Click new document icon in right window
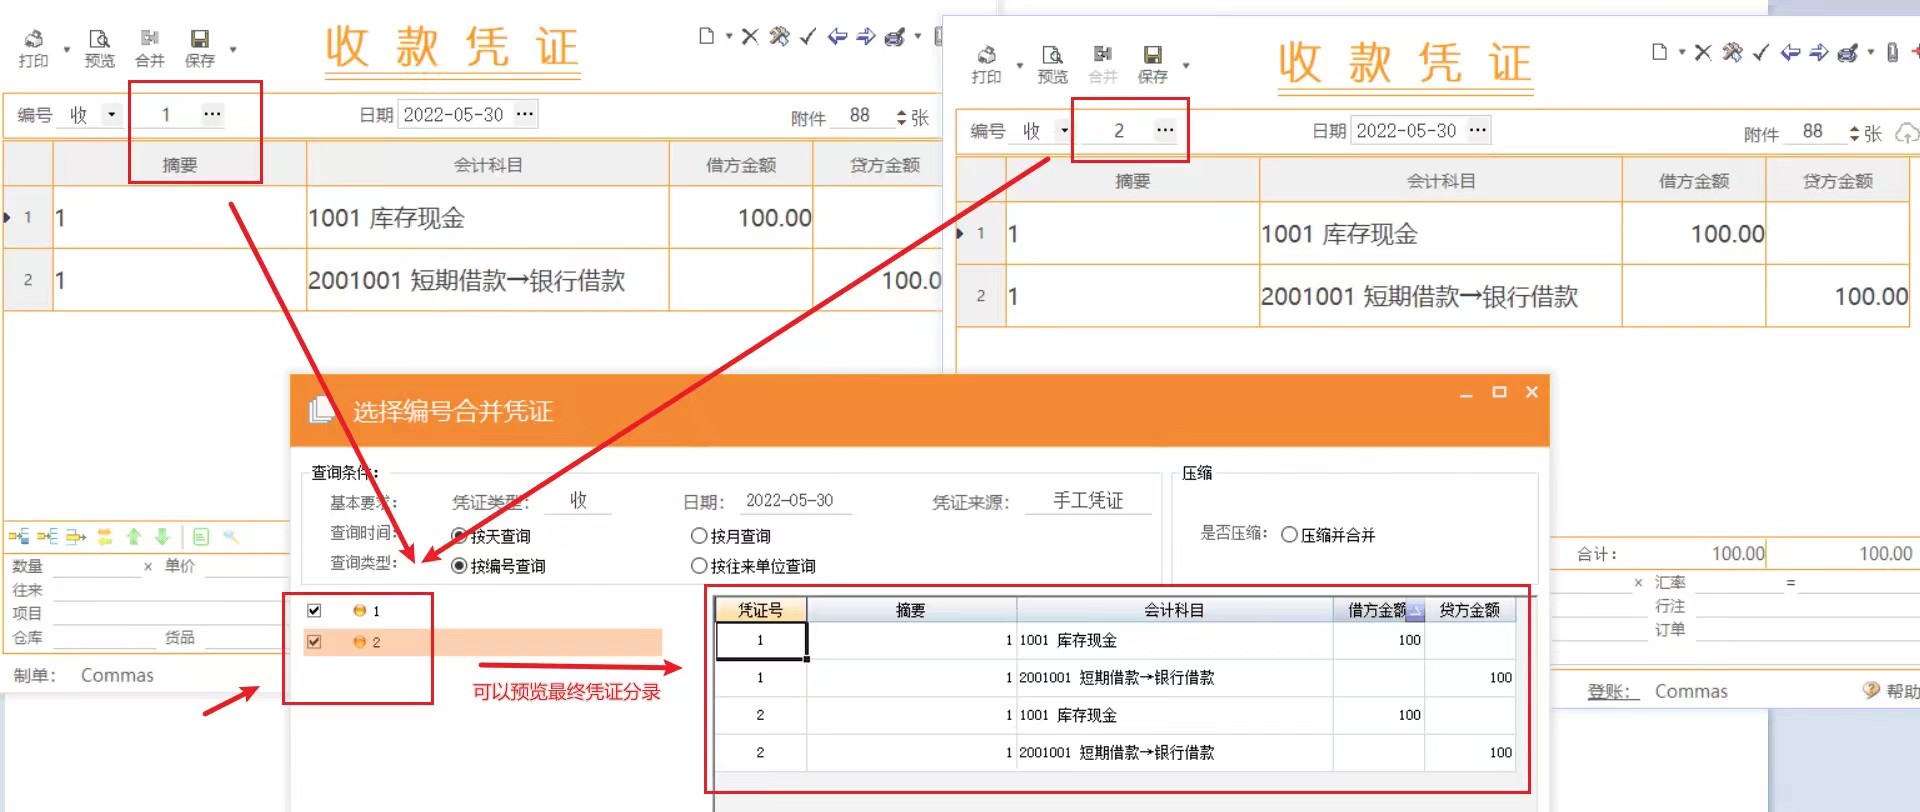 pos(1659,52)
